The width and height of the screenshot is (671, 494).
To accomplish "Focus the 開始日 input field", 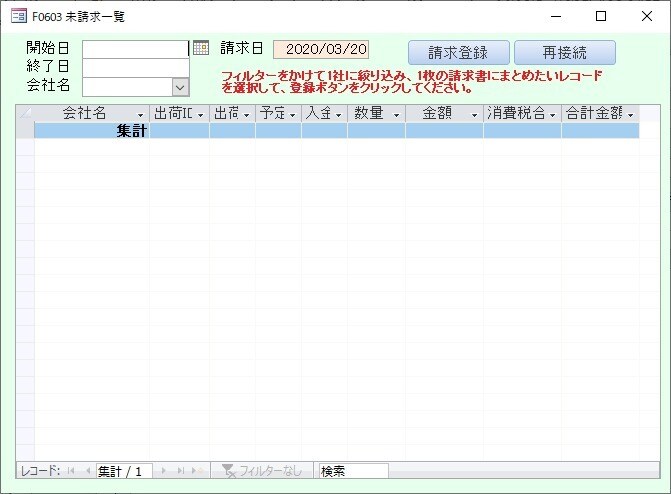I will [136, 49].
